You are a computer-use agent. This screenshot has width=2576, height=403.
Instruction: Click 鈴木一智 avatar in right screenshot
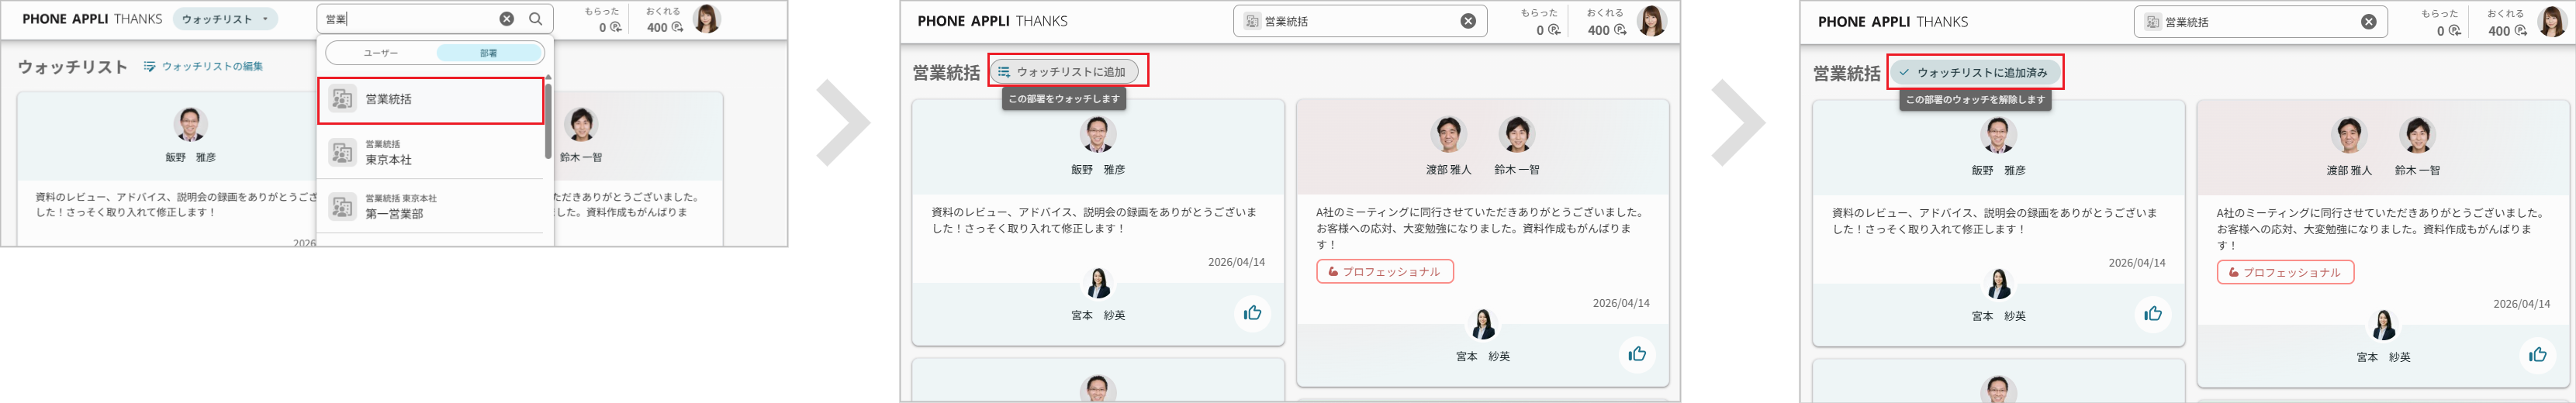(x=2418, y=135)
